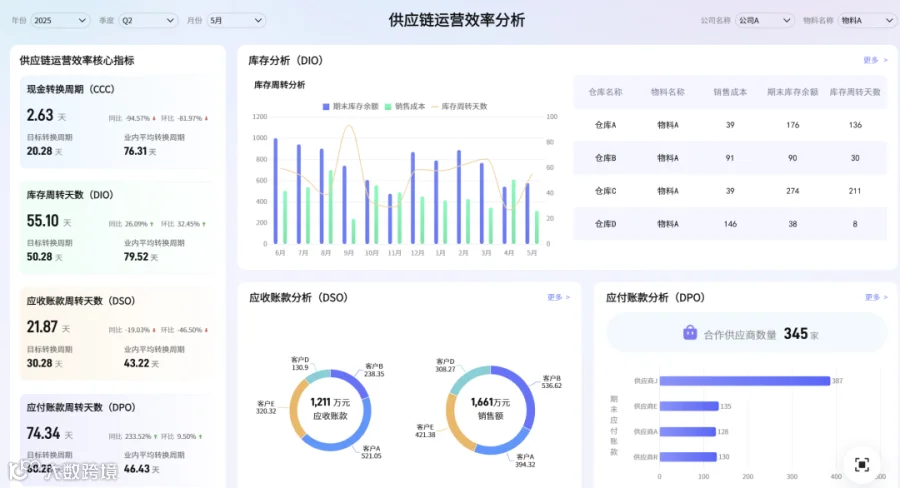This screenshot has height=488, width=900.
Task: Select the 应收账款周转天数 (DSO) card
Action: [x=118, y=334]
